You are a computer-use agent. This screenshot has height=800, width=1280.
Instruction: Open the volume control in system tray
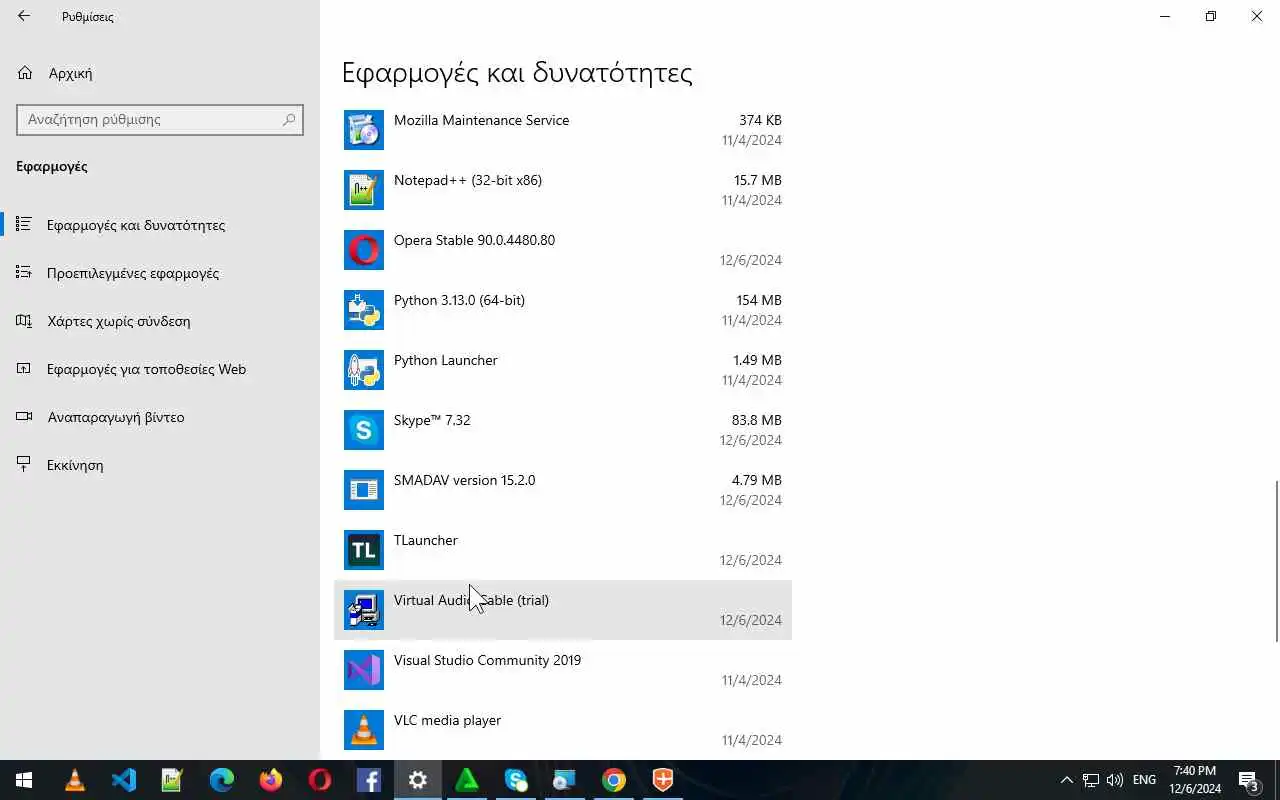[x=1115, y=780]
